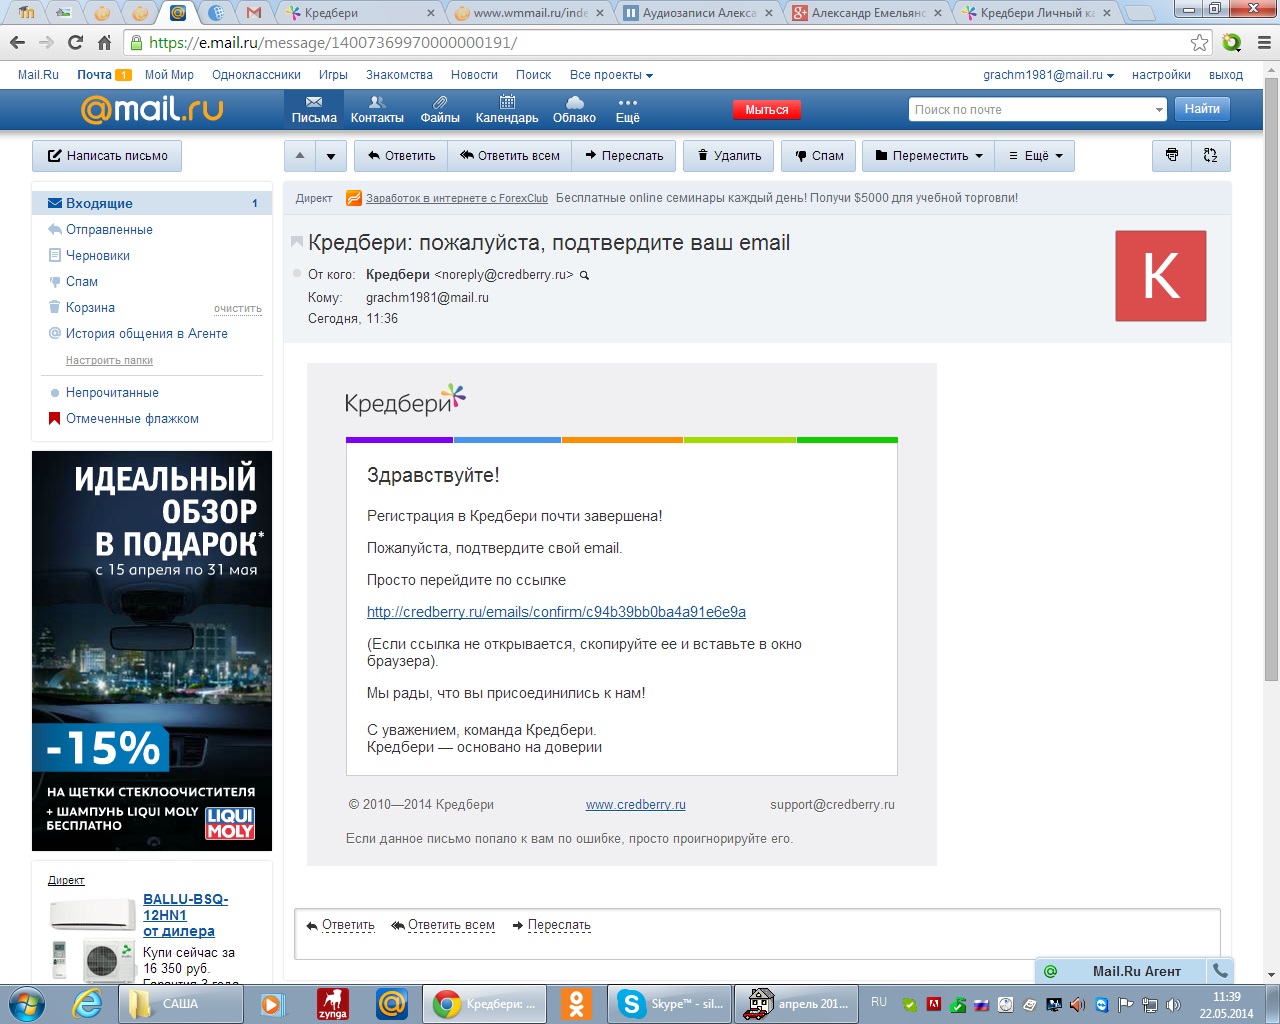This screenshot has height=1024, width=1280.
Task: Click Ответить in the top toolbar
Action: pos(401,156)
